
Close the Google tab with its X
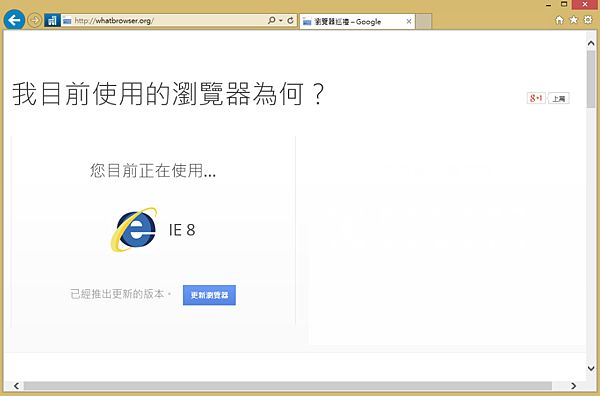tap(409, 21)
